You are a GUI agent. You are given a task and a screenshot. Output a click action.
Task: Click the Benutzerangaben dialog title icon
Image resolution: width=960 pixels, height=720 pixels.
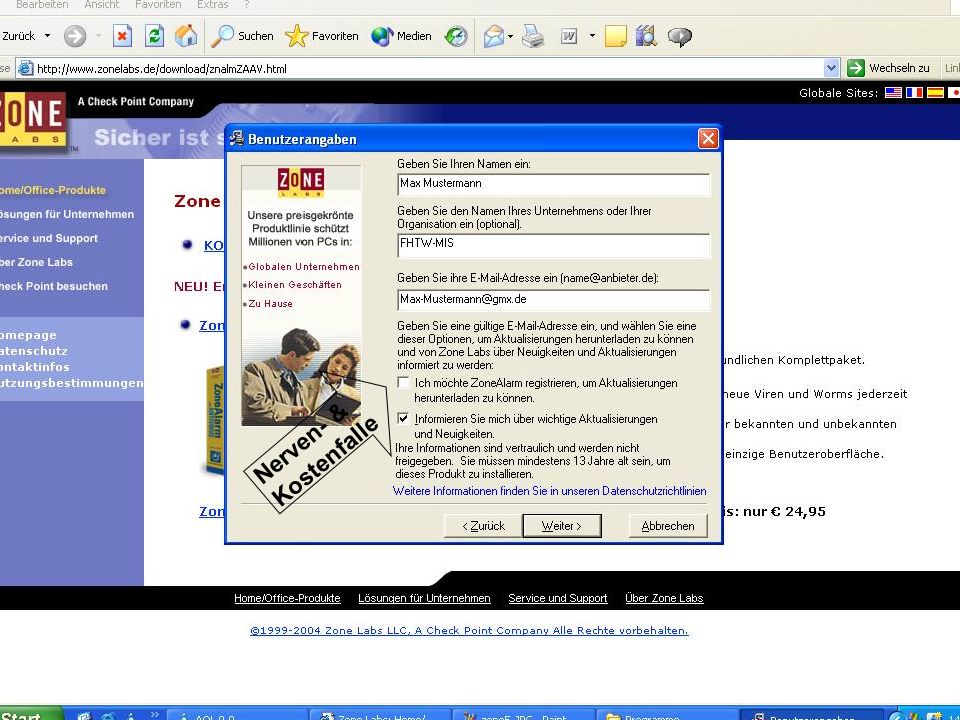[x=236, y=139]
